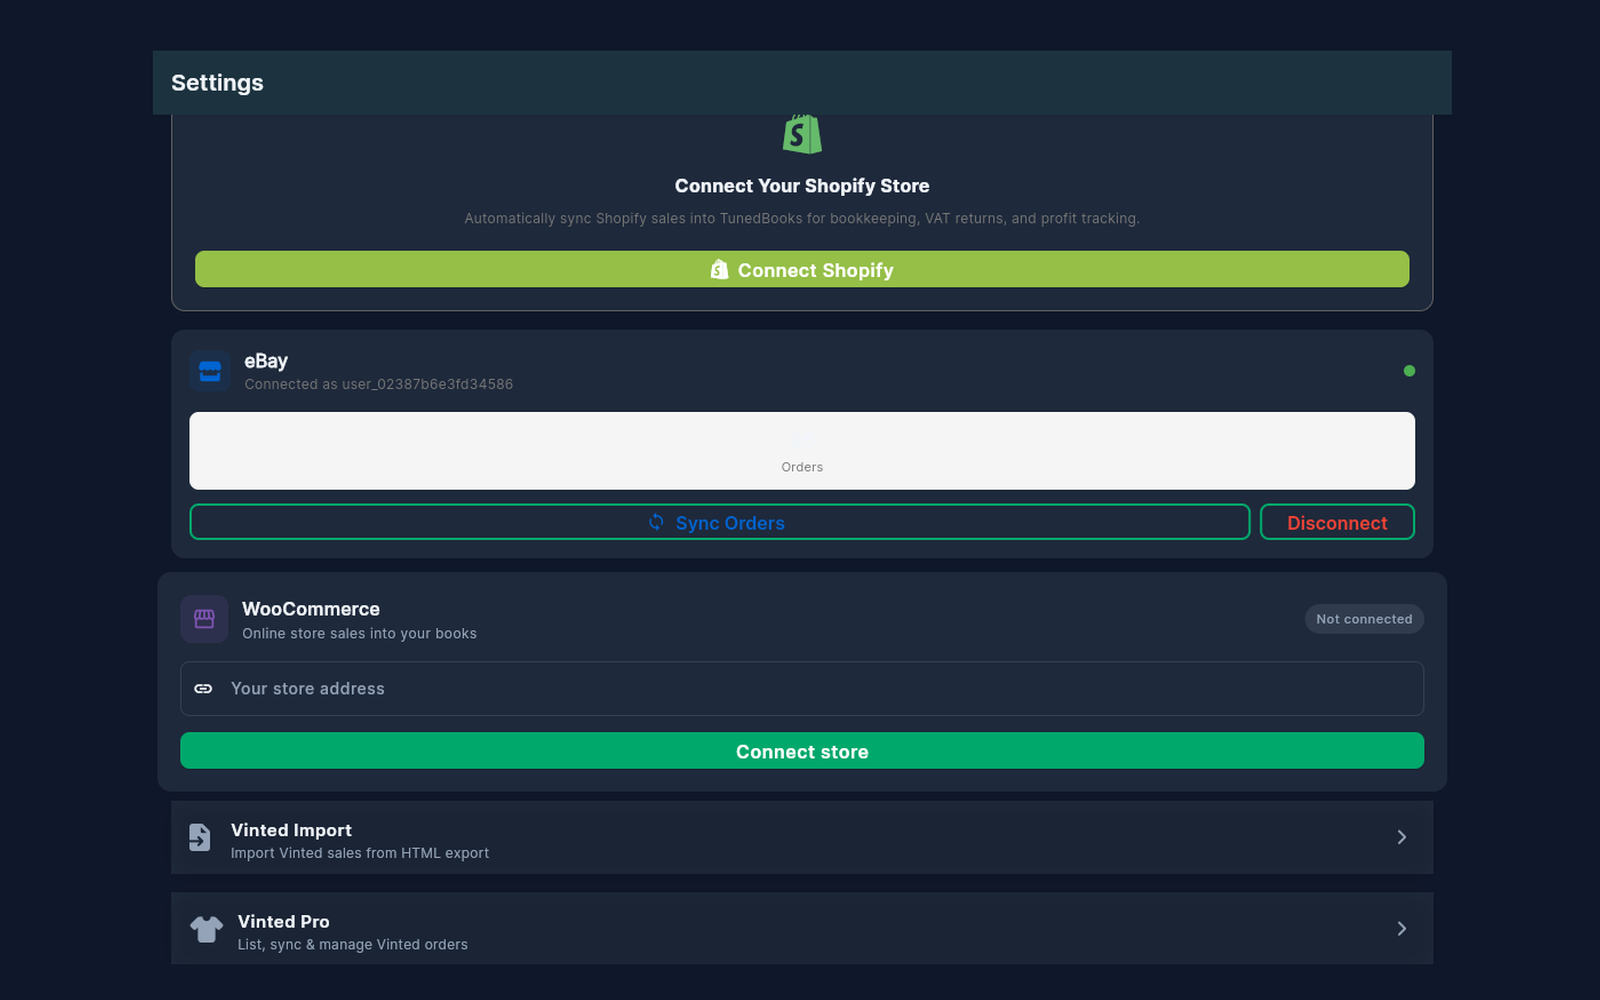Click the Vinted Import file icon
This screenshot has width=1600, height=1000.
200,837
